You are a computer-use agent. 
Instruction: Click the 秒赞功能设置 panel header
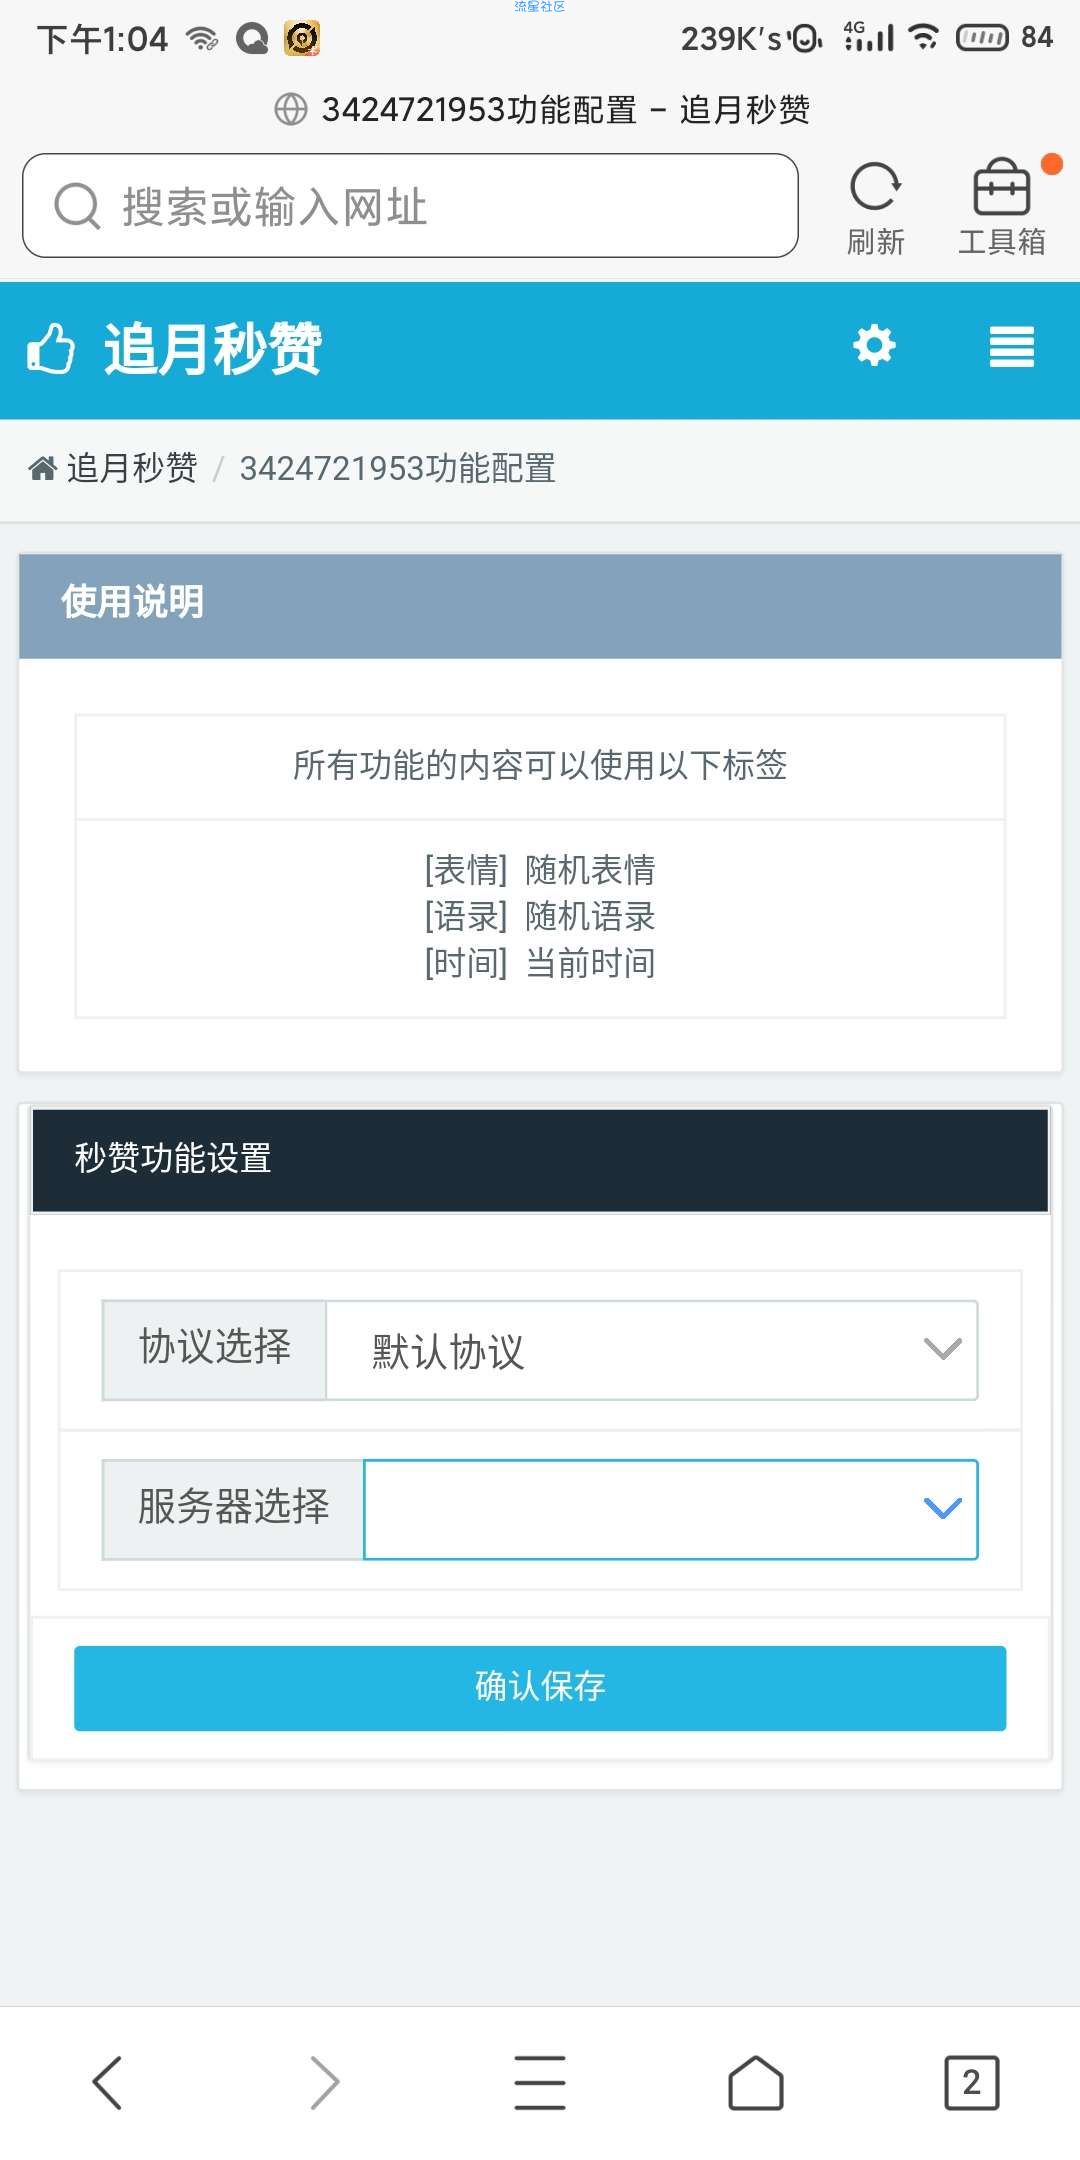click(x=540, y=1160)
